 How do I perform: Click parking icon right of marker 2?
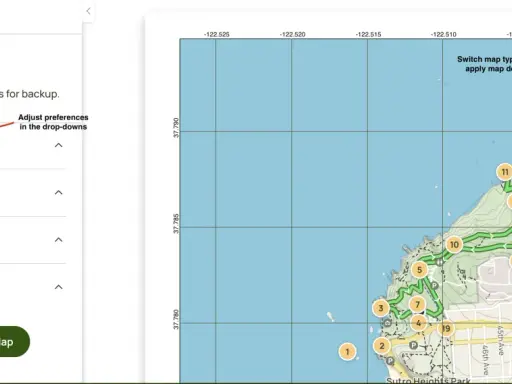point(413,345)
